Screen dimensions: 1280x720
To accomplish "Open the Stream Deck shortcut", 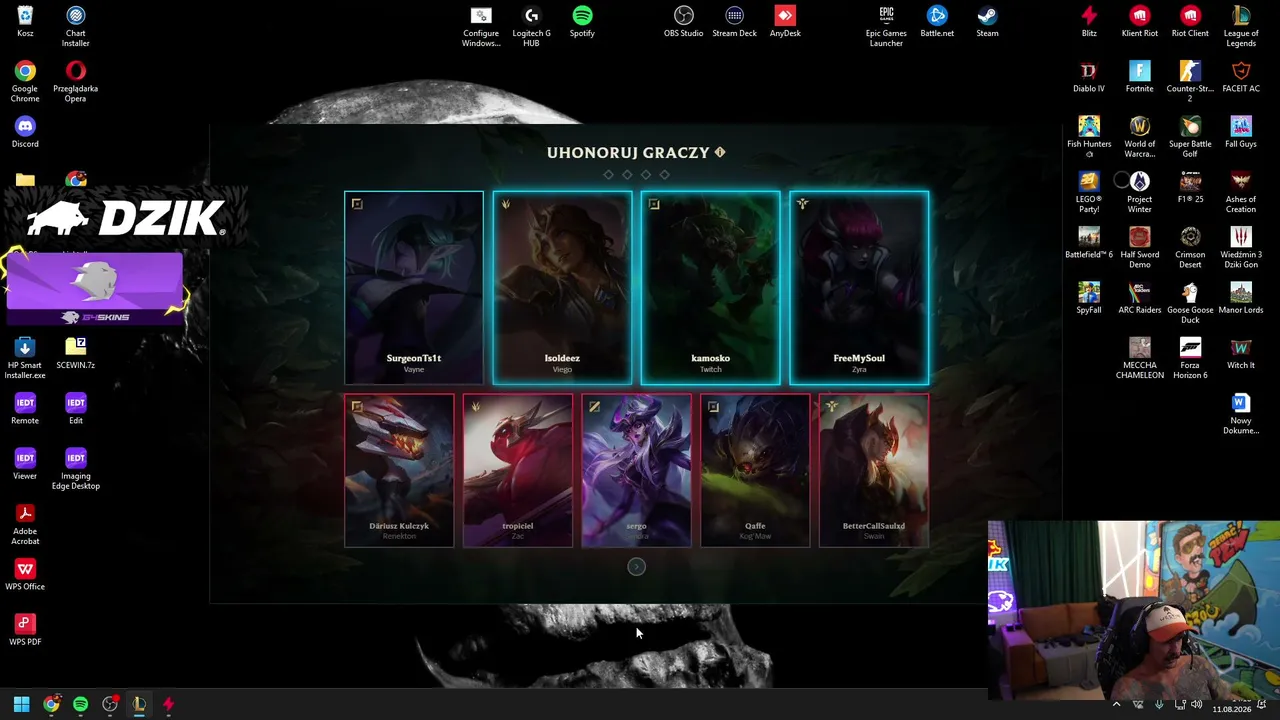I will click(734, 21).
